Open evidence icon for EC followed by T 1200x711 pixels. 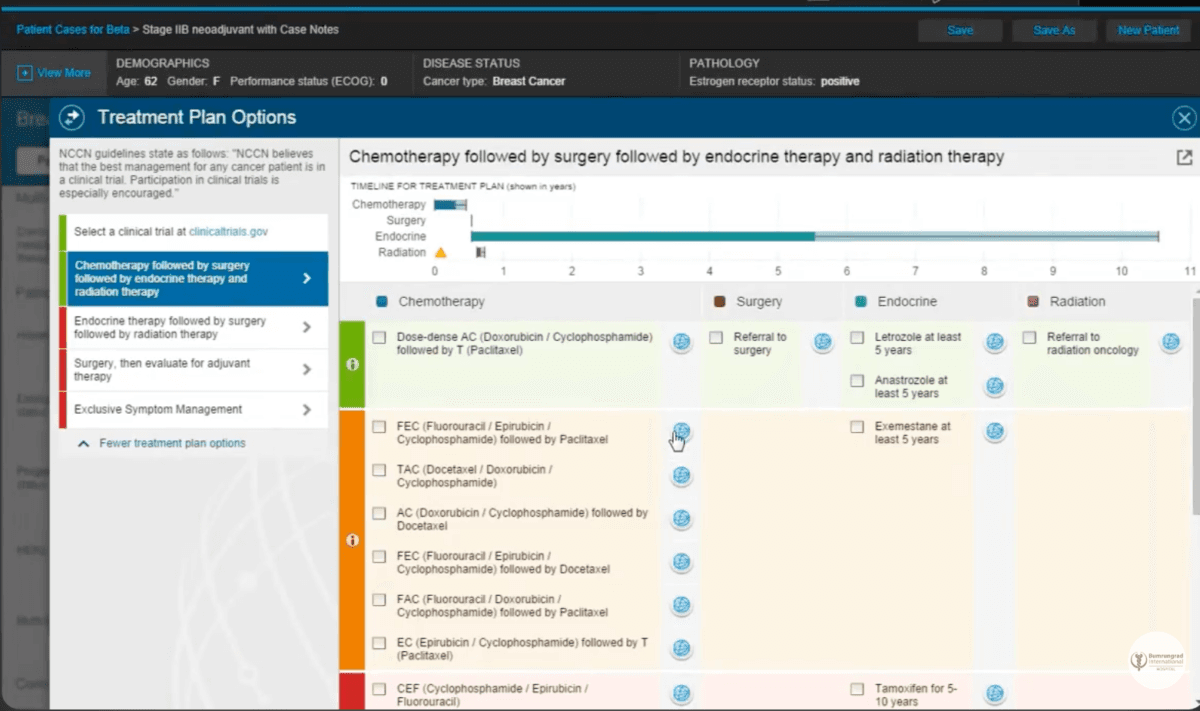[681, 649]
